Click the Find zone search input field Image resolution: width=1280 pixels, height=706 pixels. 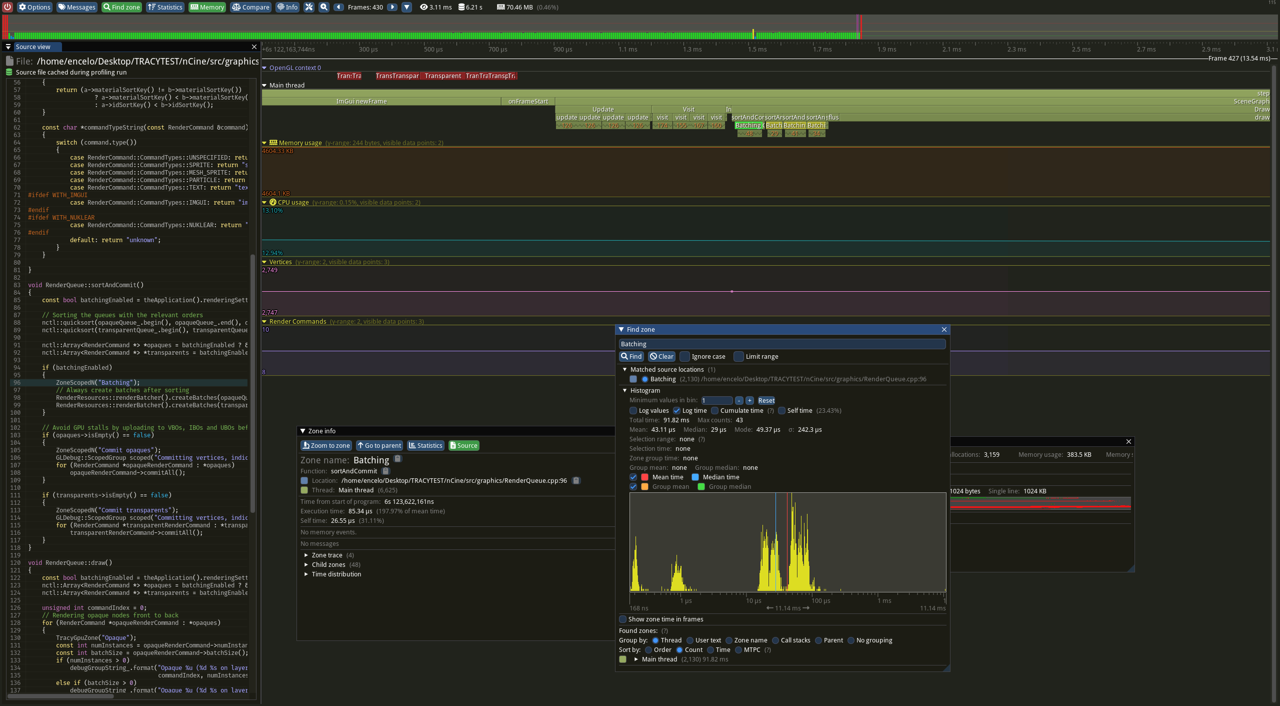point(782,344)
